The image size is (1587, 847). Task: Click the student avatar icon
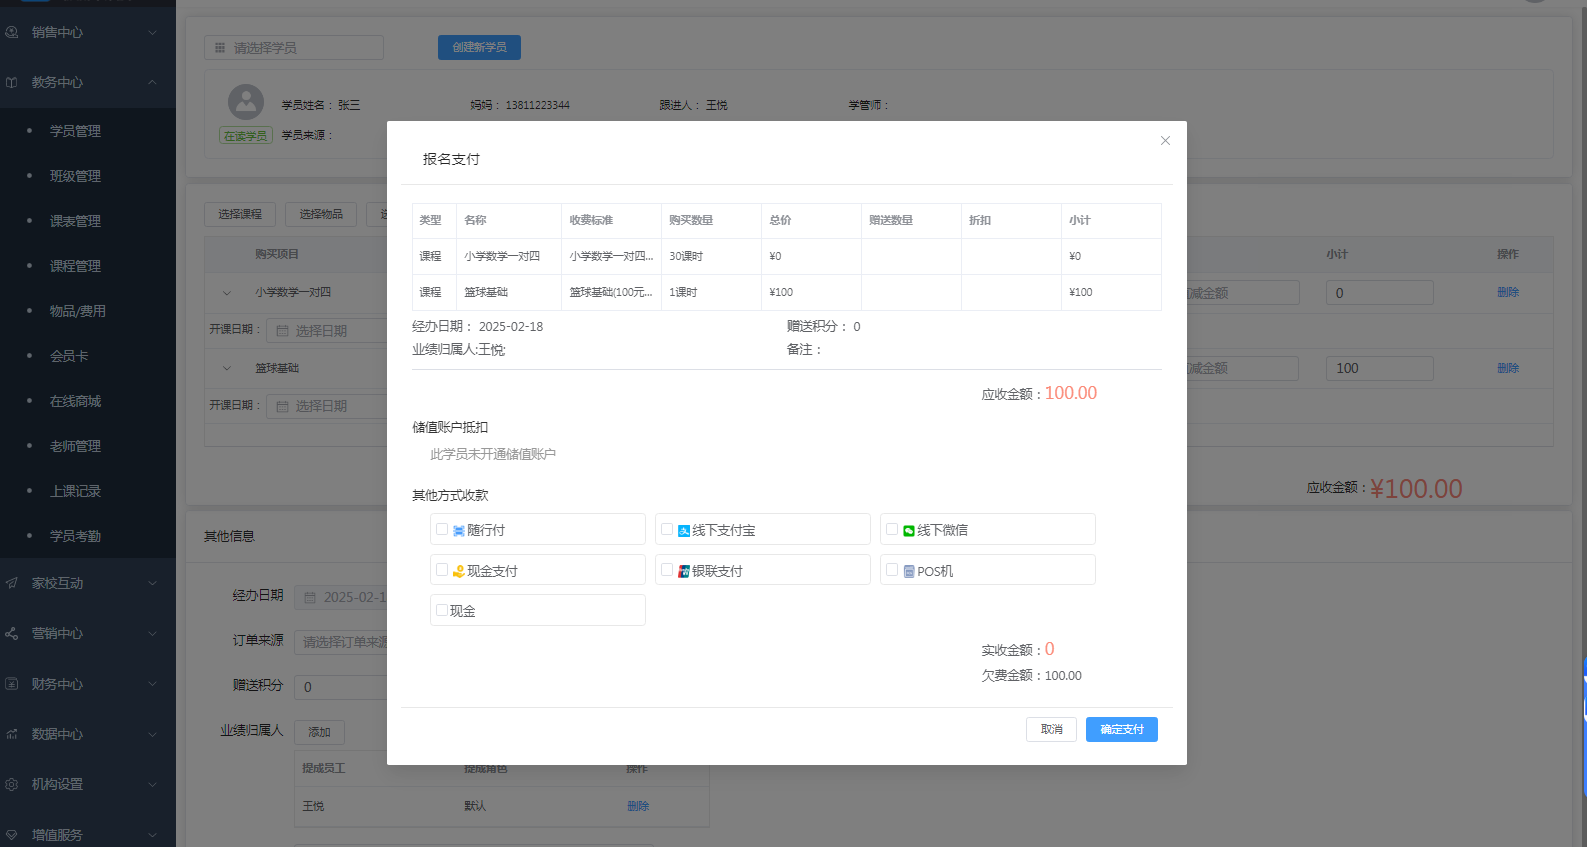click(246, 102)
